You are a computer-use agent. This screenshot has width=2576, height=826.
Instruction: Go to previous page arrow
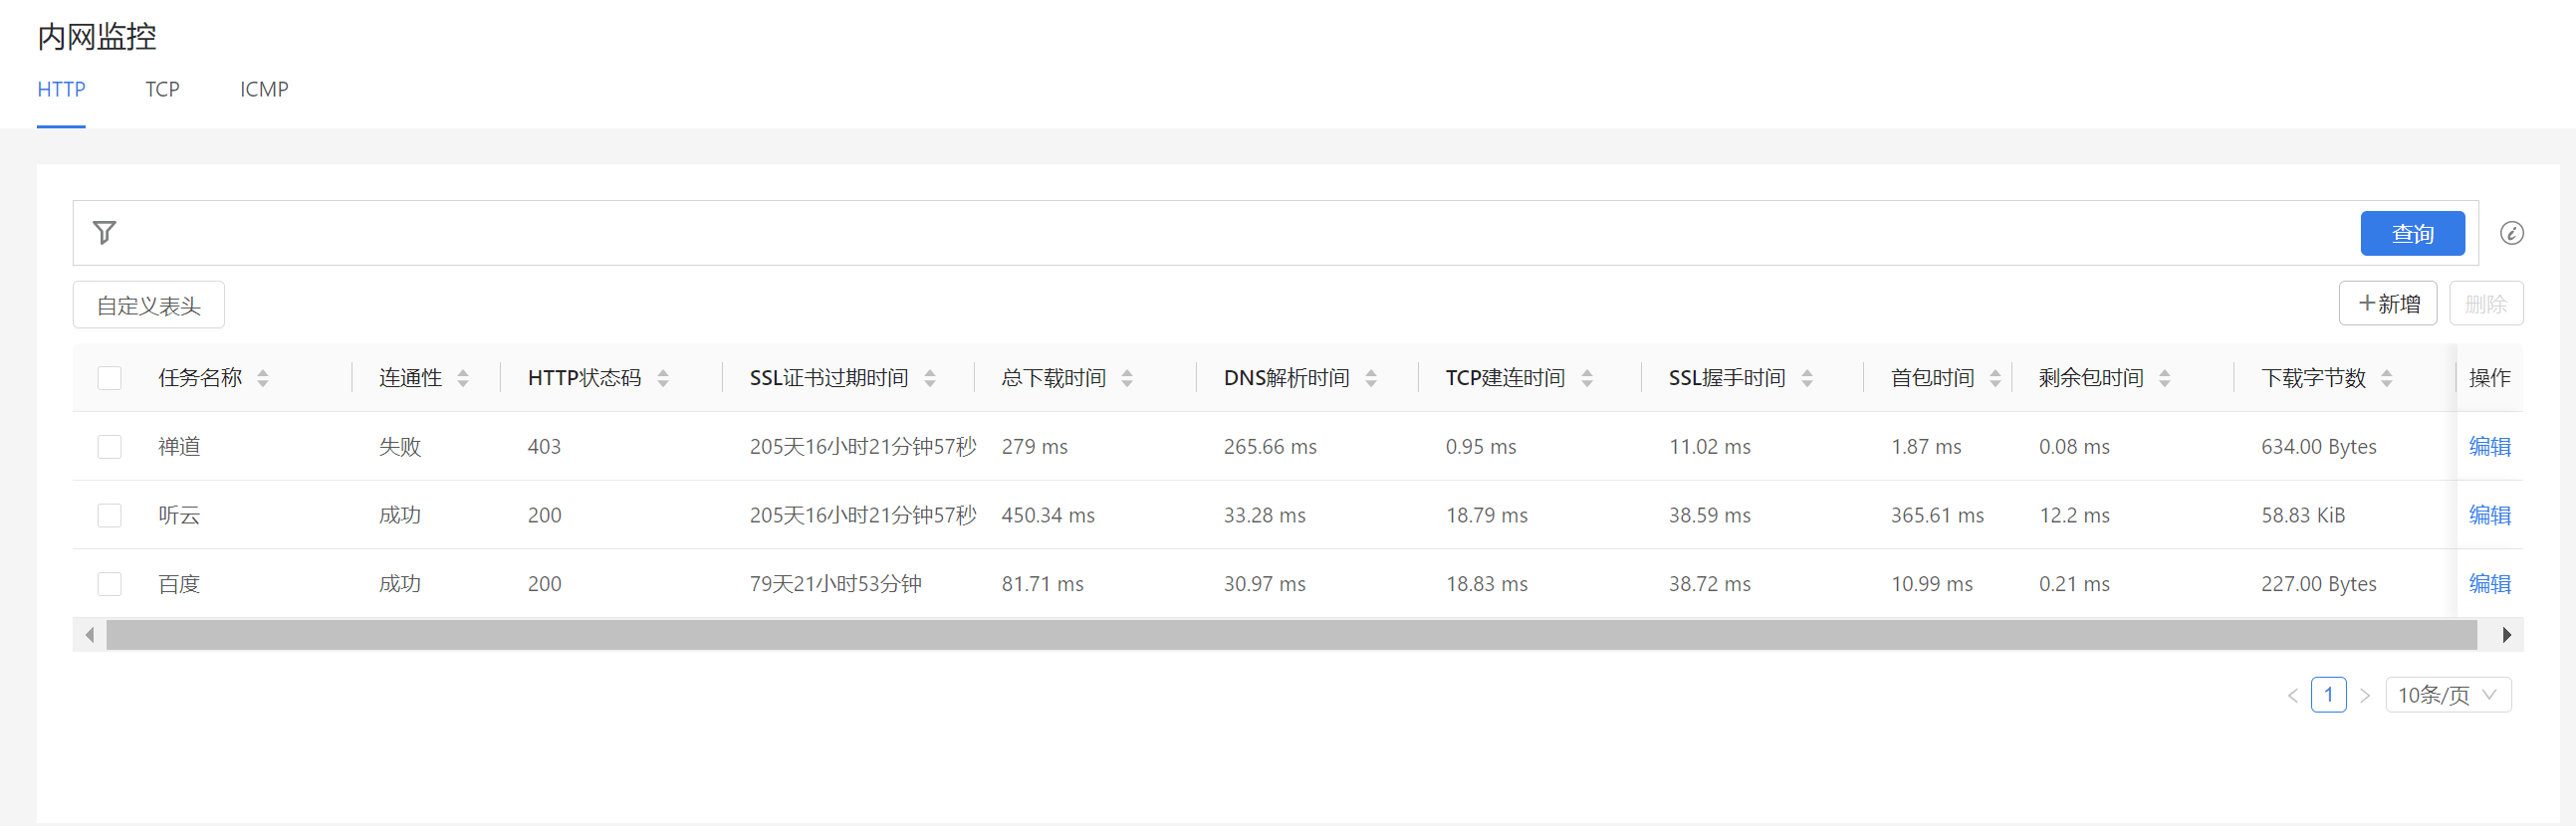coord(2293,695)
